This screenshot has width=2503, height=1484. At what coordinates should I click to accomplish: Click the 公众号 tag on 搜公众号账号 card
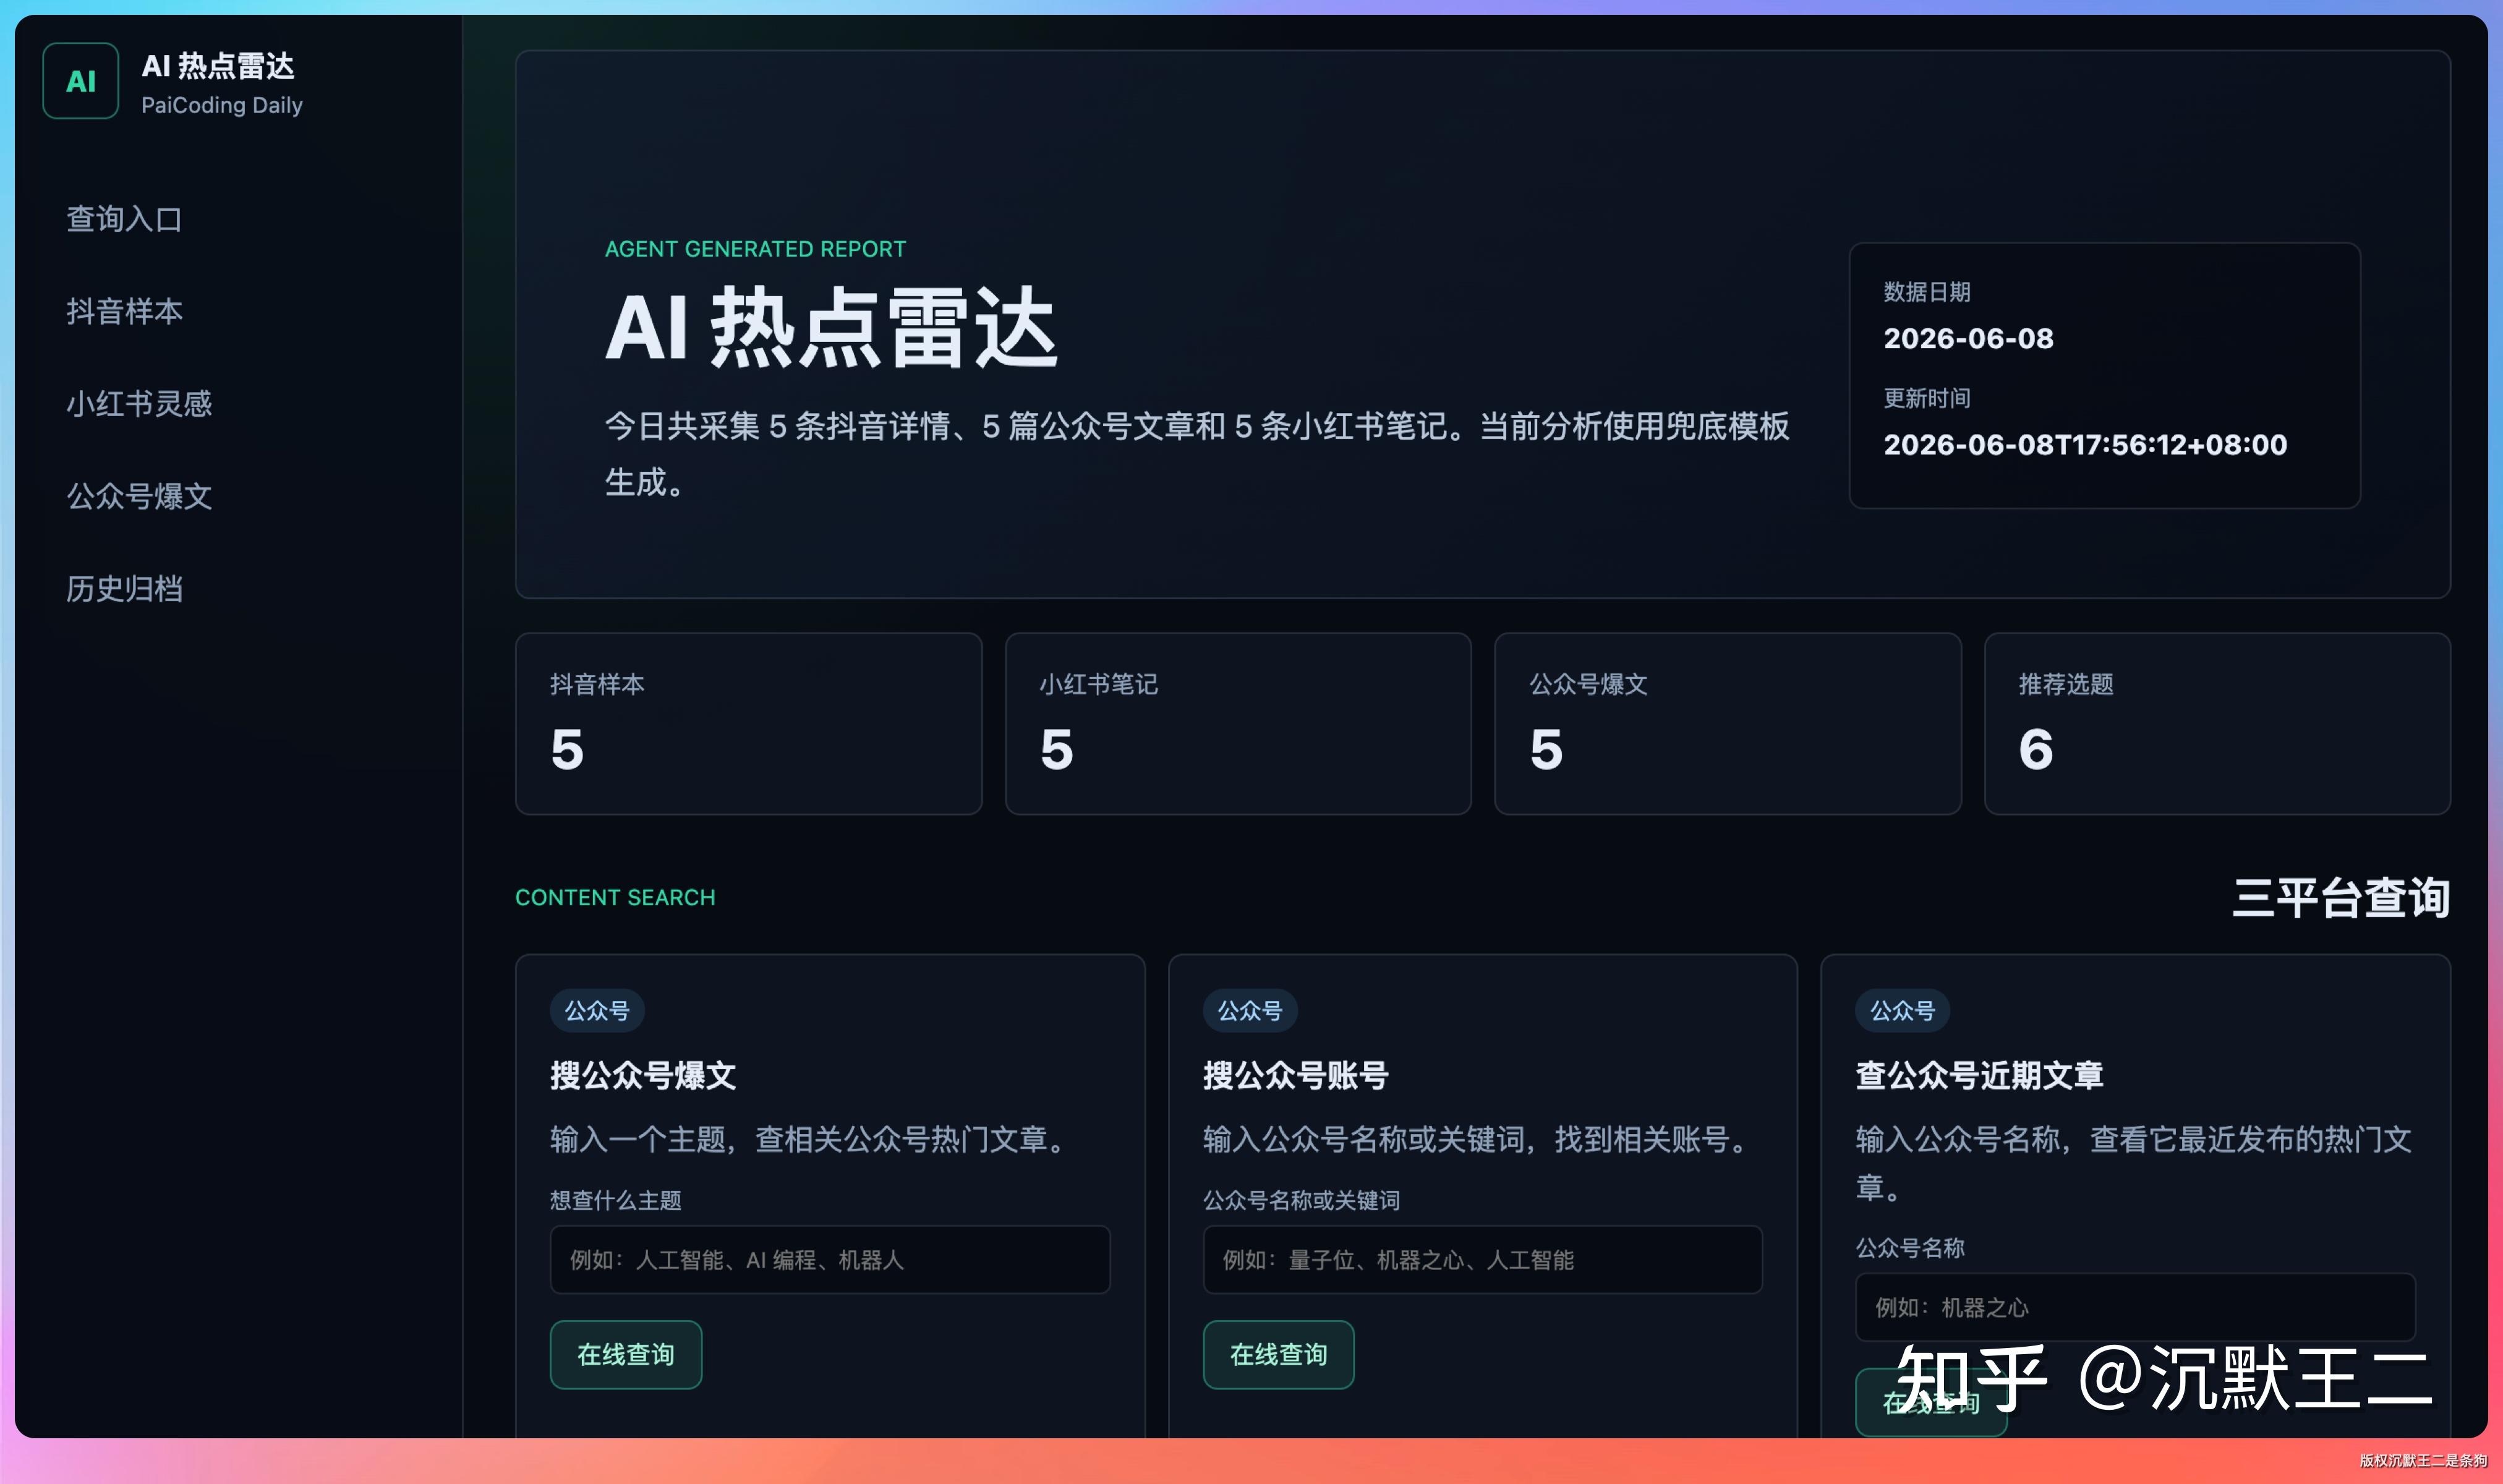point(1250,1011)
